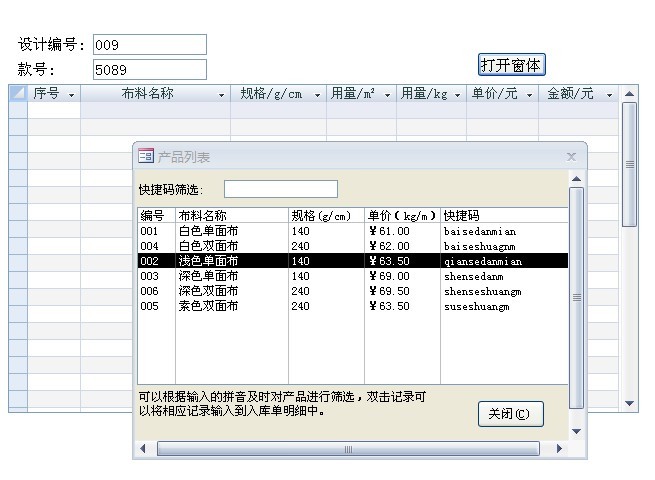655x480 pixels.
Task: Click the ¥62.00 price cell
Action: [x=389, y=246]
